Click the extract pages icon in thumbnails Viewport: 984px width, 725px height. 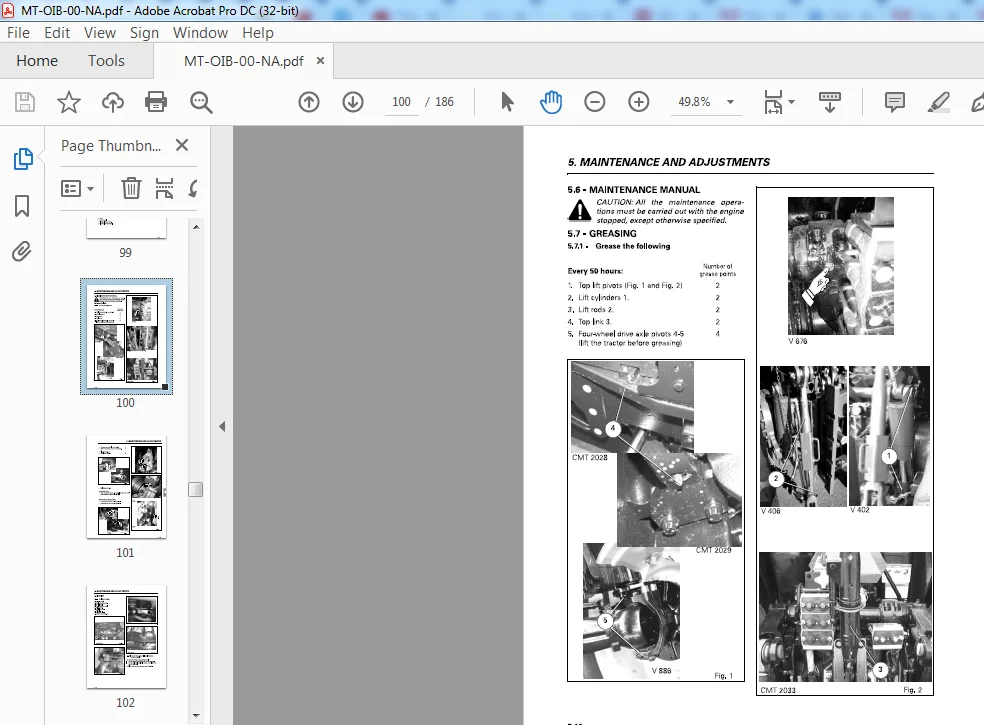[164, 188]
